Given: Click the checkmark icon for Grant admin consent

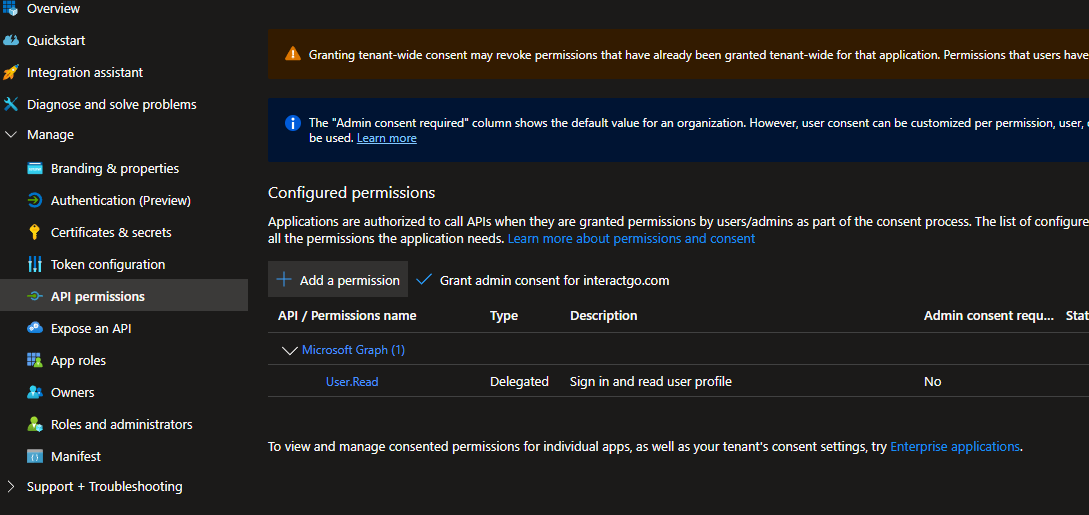Looking at the screenshot, I should 424,280.
